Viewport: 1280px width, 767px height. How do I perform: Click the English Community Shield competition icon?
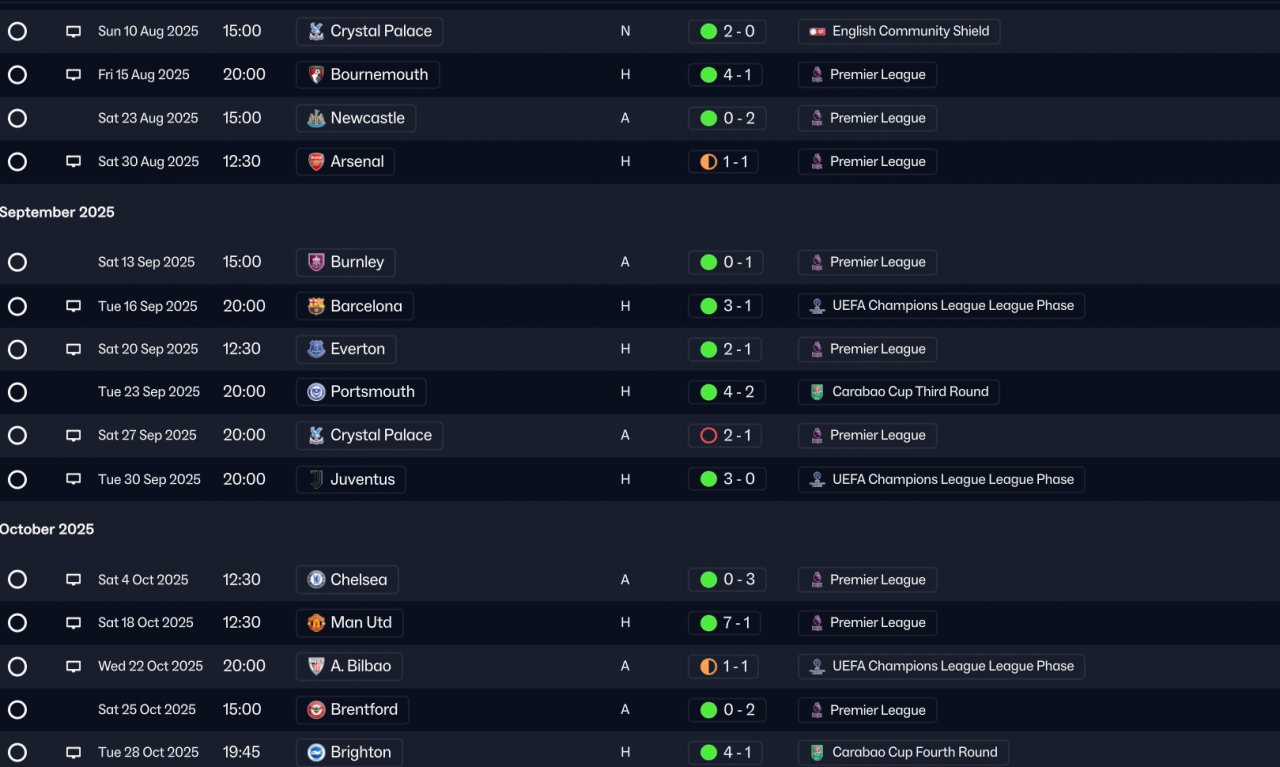[x=817, y=32]
